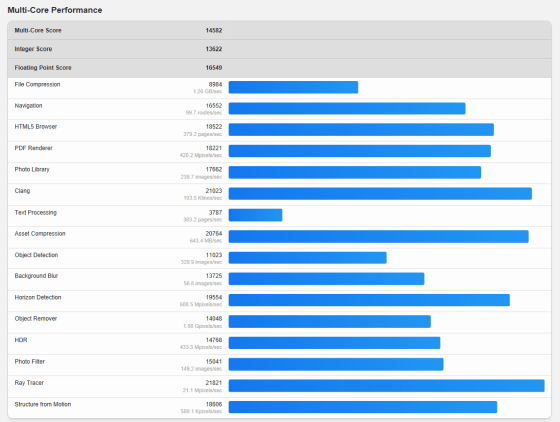Image resolution: width=560 pixels, height=422 pixels.
Task: Select the Integer Score row
Action: click(279, 49)
